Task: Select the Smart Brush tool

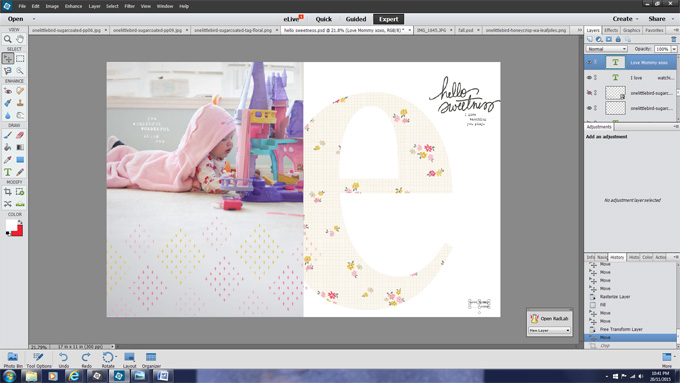Action: [8, 103]
